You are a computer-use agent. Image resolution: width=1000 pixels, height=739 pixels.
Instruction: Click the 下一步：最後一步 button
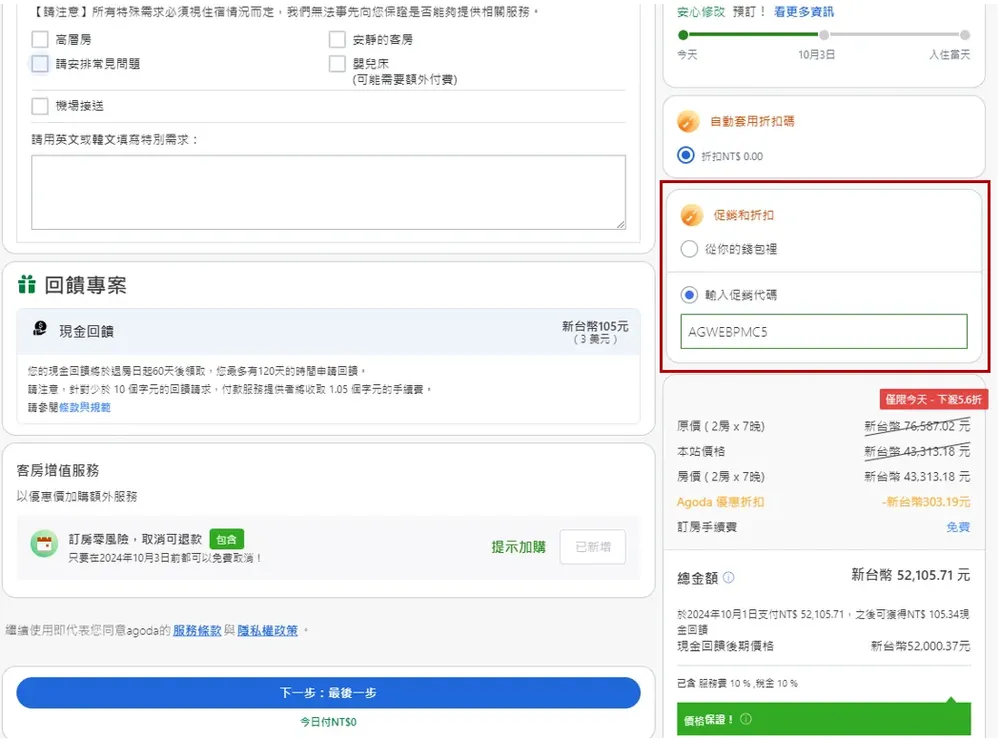[x=328, y=692]
